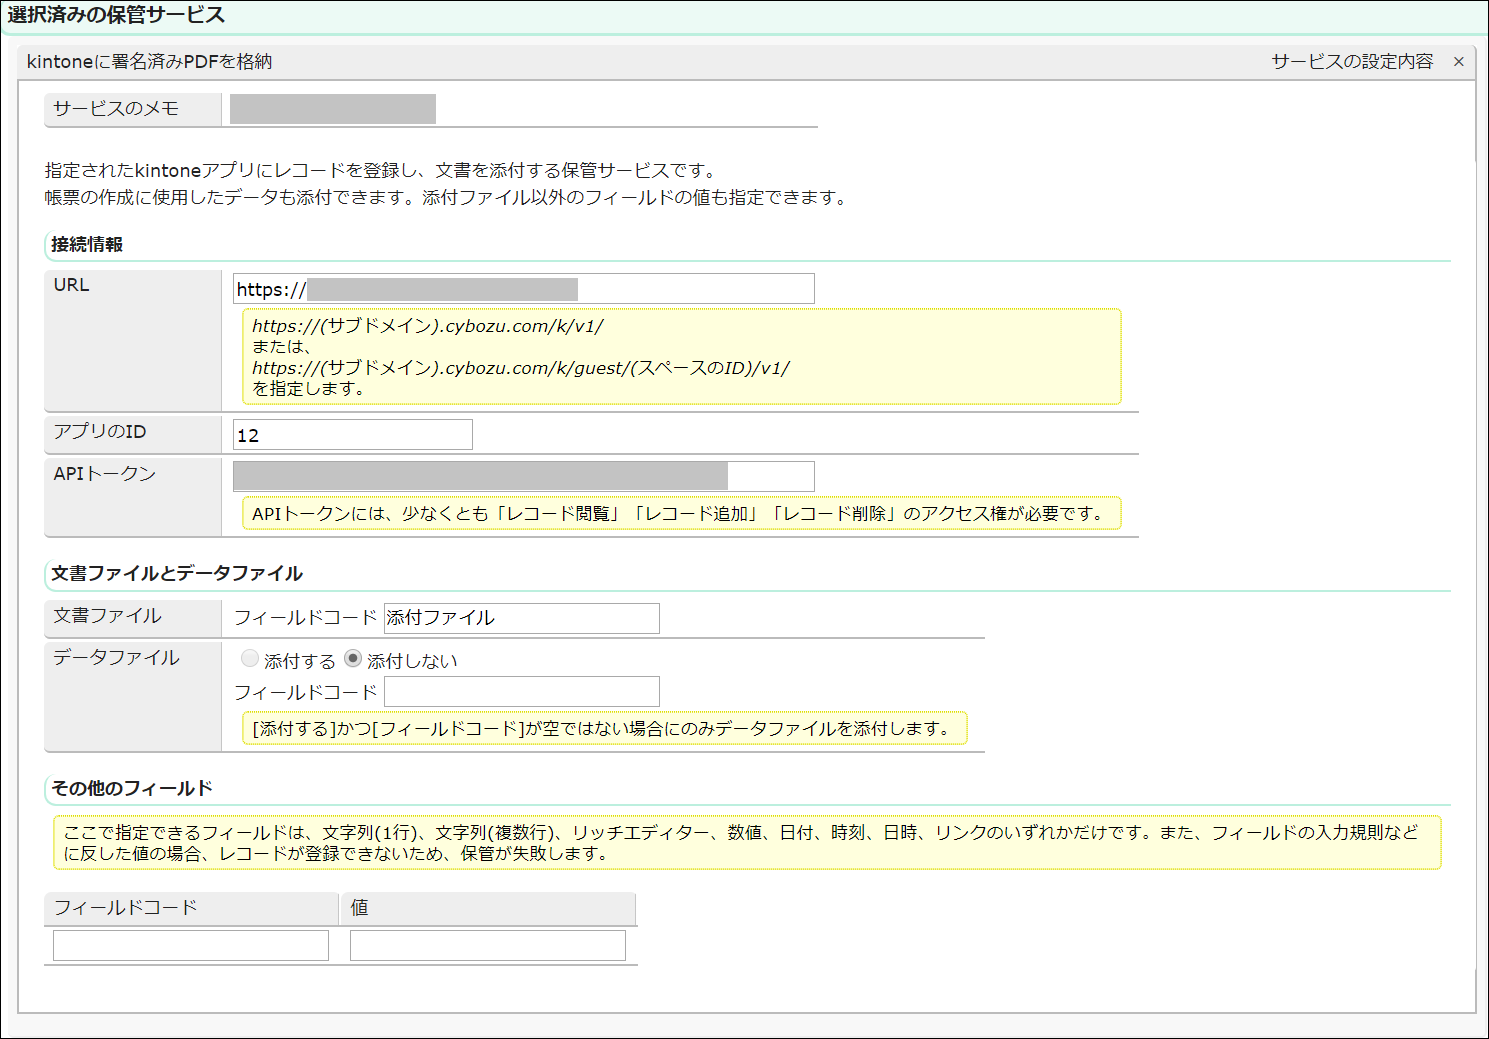Image resolution: width=1489 pixels, height=1039 pixels.
Task: Click the アプリのID field showing 12
Action: tap(352, 434)
